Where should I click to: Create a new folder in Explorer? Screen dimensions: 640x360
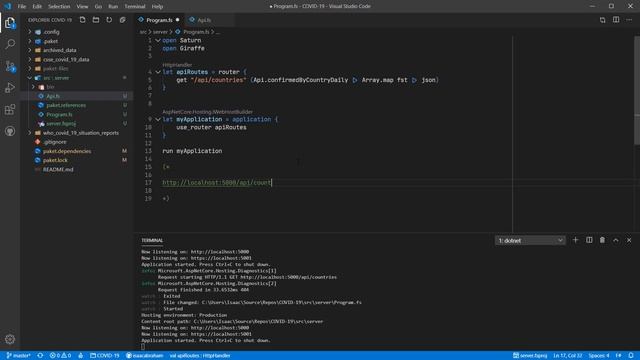[x=96, y=20]
